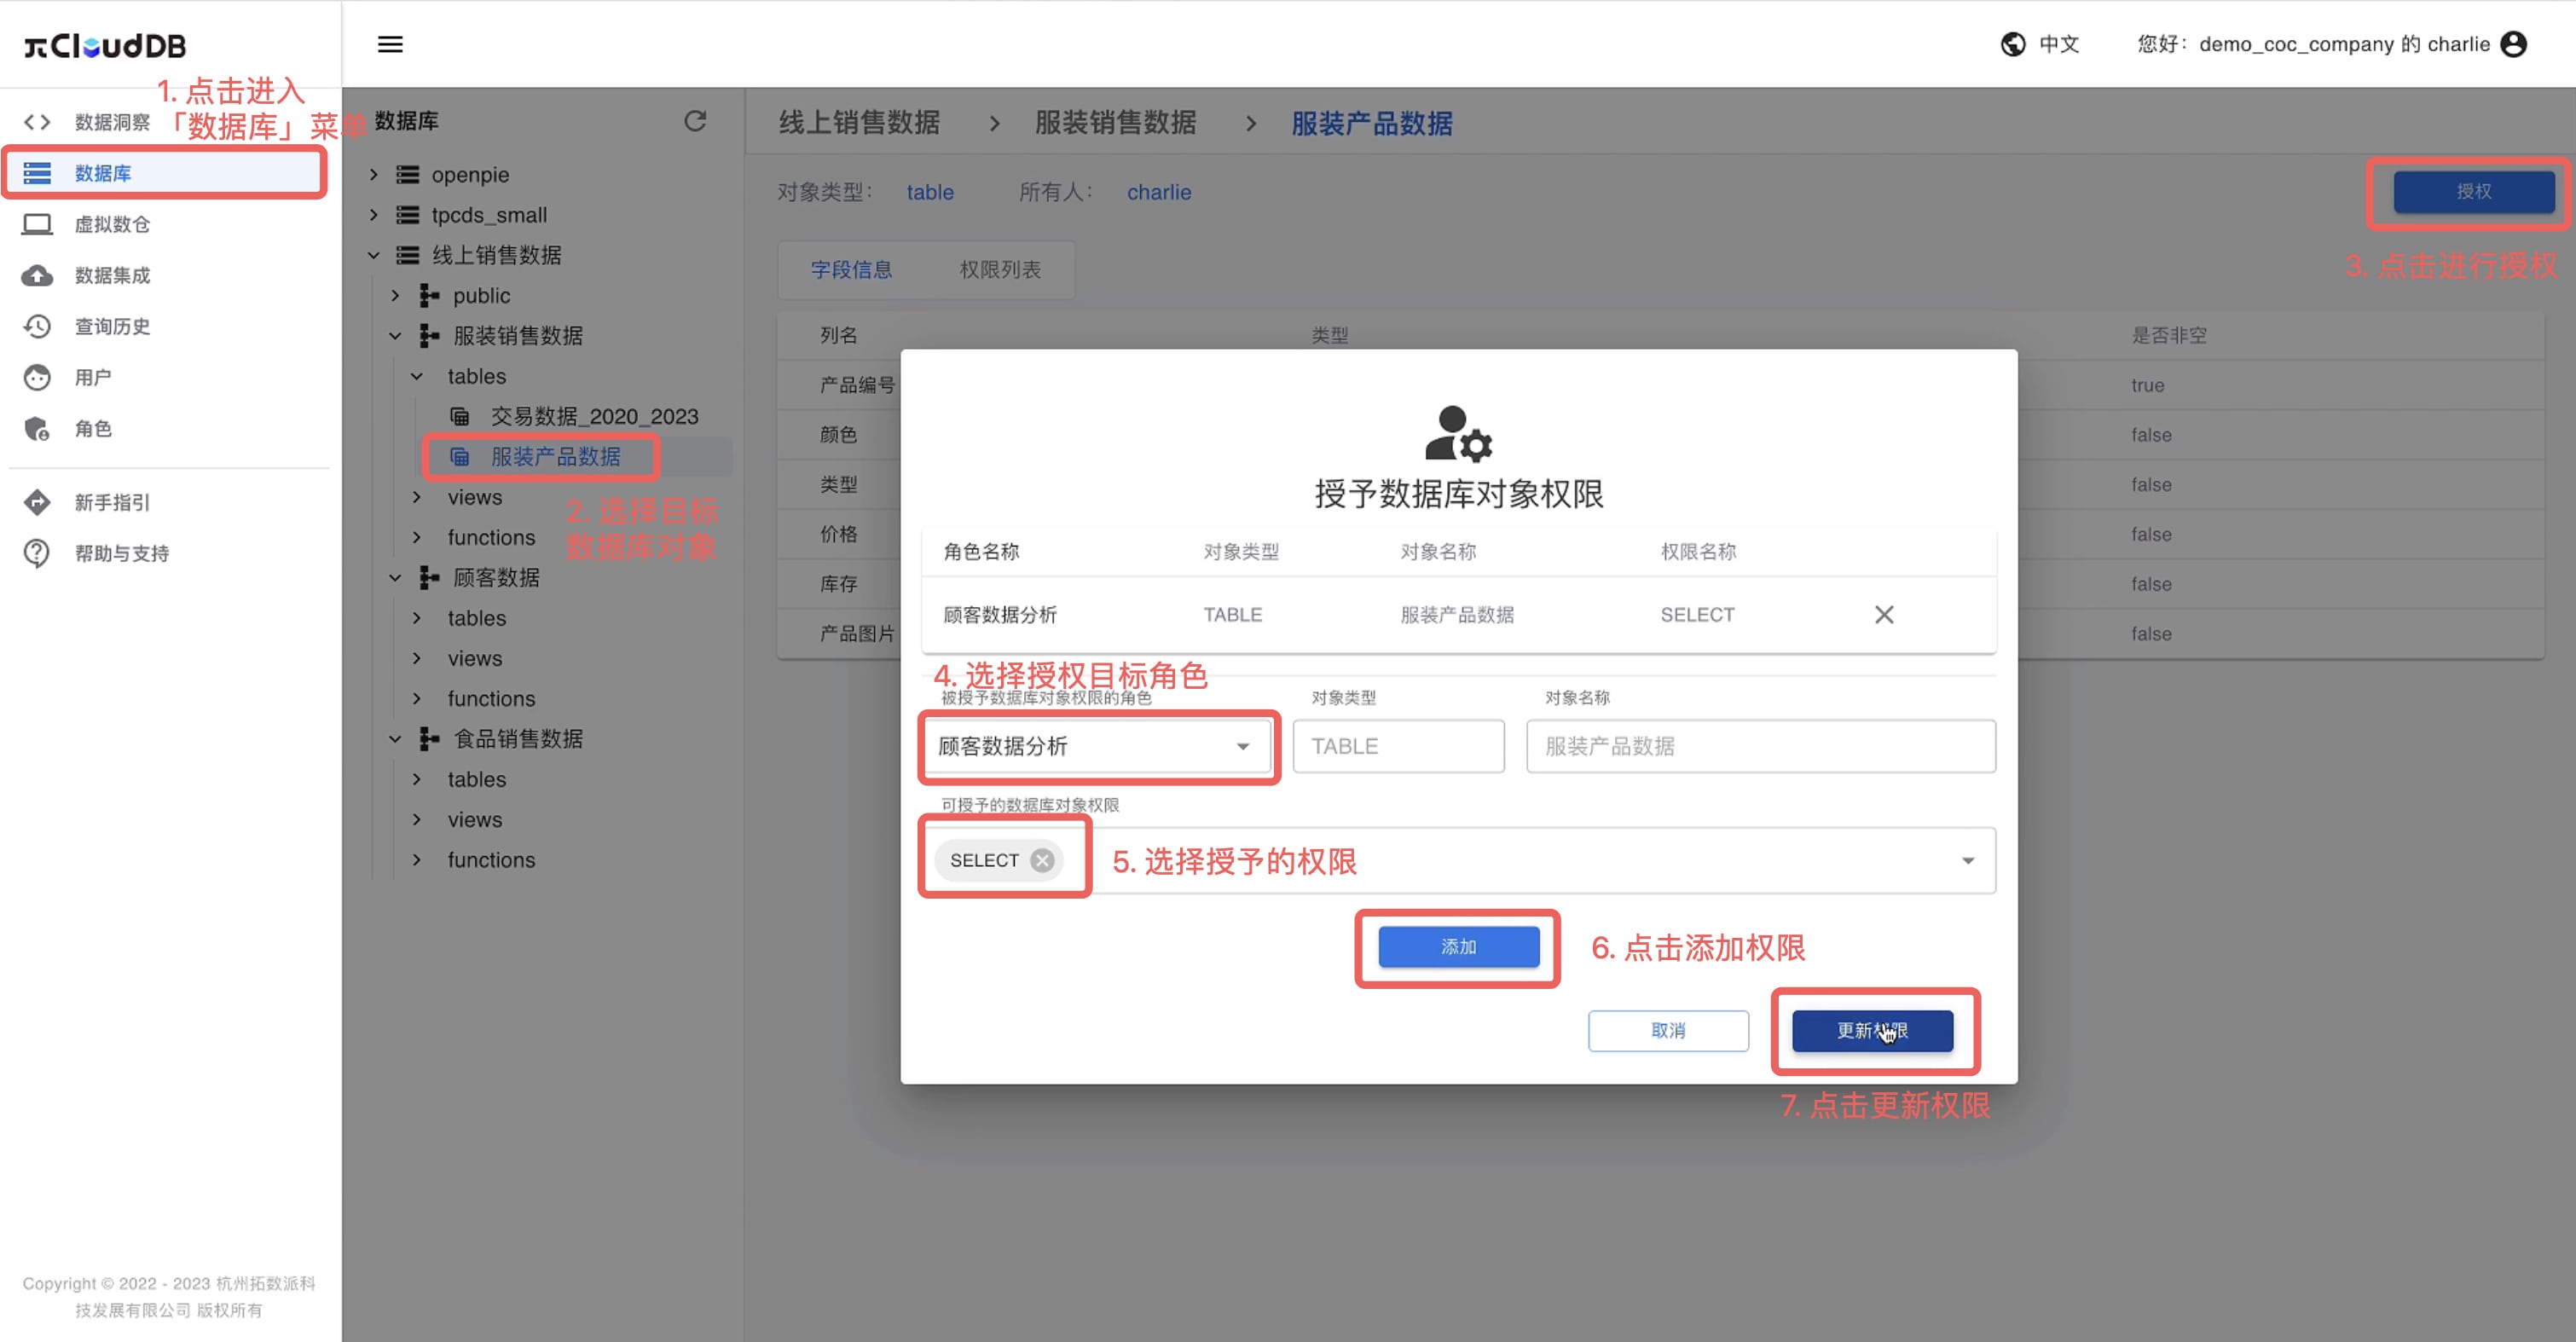Open the hamburger menu icon

(390, 44)
